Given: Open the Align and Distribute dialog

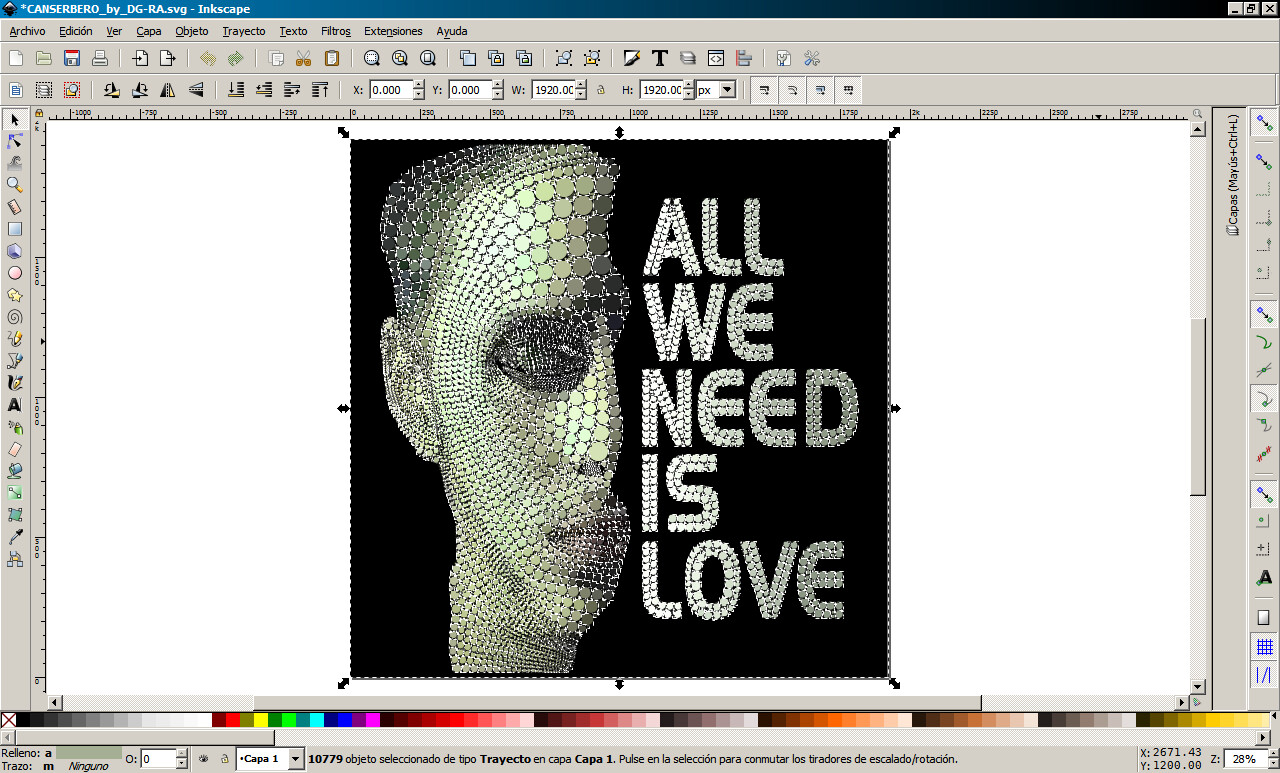Looking at the screenshot, I should point(743,58).
